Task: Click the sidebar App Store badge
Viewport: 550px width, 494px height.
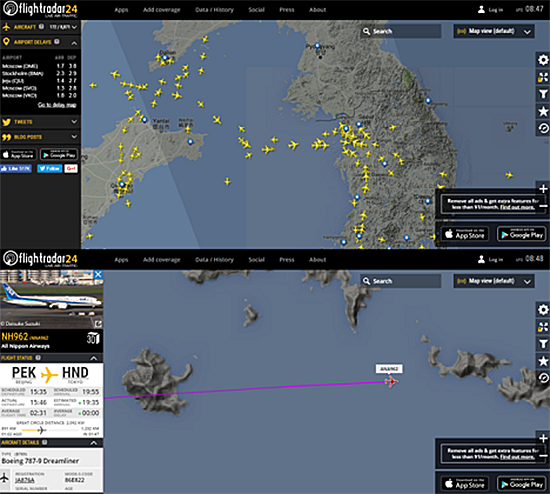Action: coord(19,154)
